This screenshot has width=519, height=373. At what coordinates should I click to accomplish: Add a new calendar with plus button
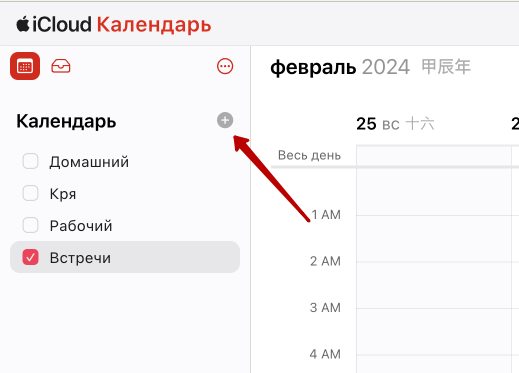[225, 120]
